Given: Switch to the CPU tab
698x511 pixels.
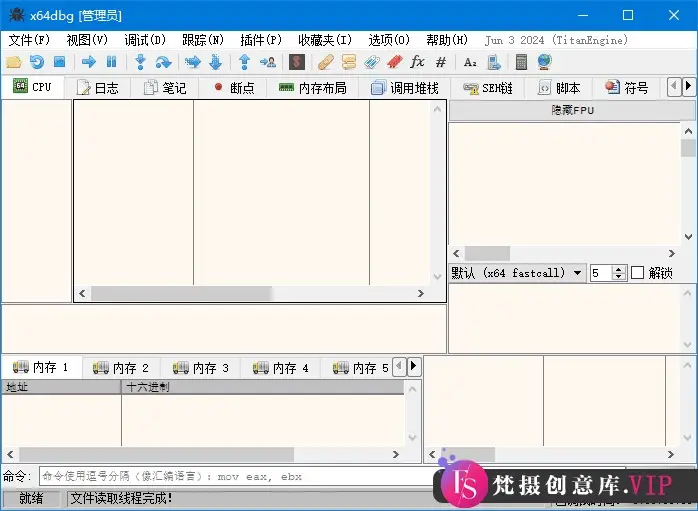Looking at the screenshot, I should 33,87.
